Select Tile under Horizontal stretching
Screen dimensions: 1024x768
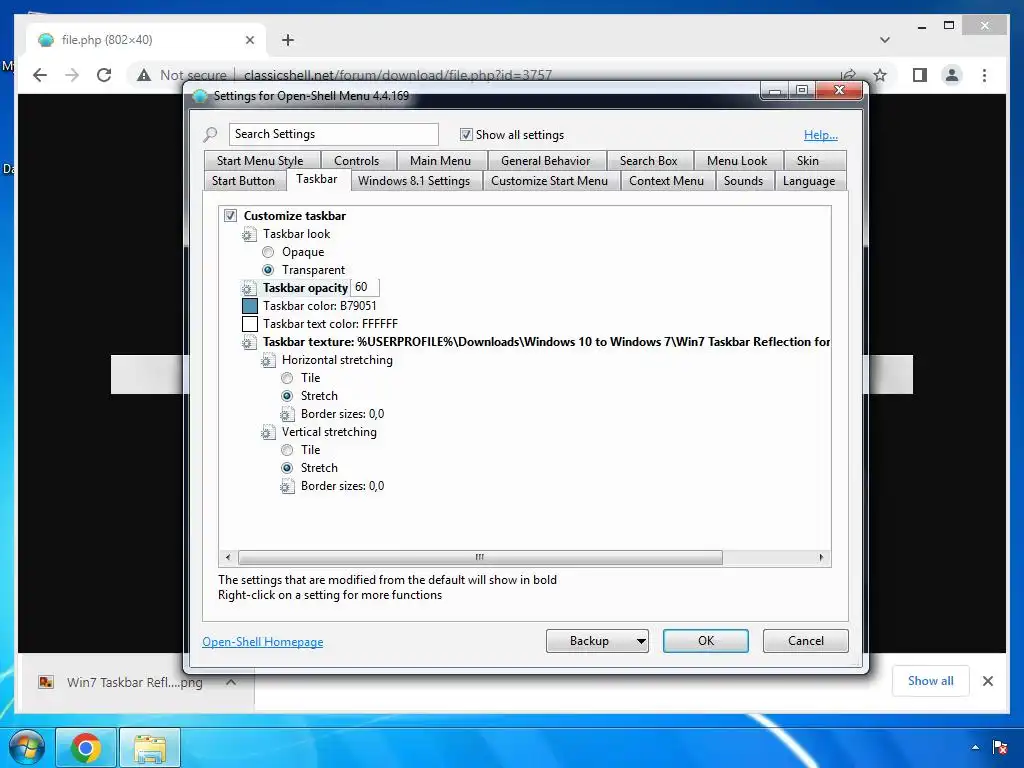[x=287, y=378]
